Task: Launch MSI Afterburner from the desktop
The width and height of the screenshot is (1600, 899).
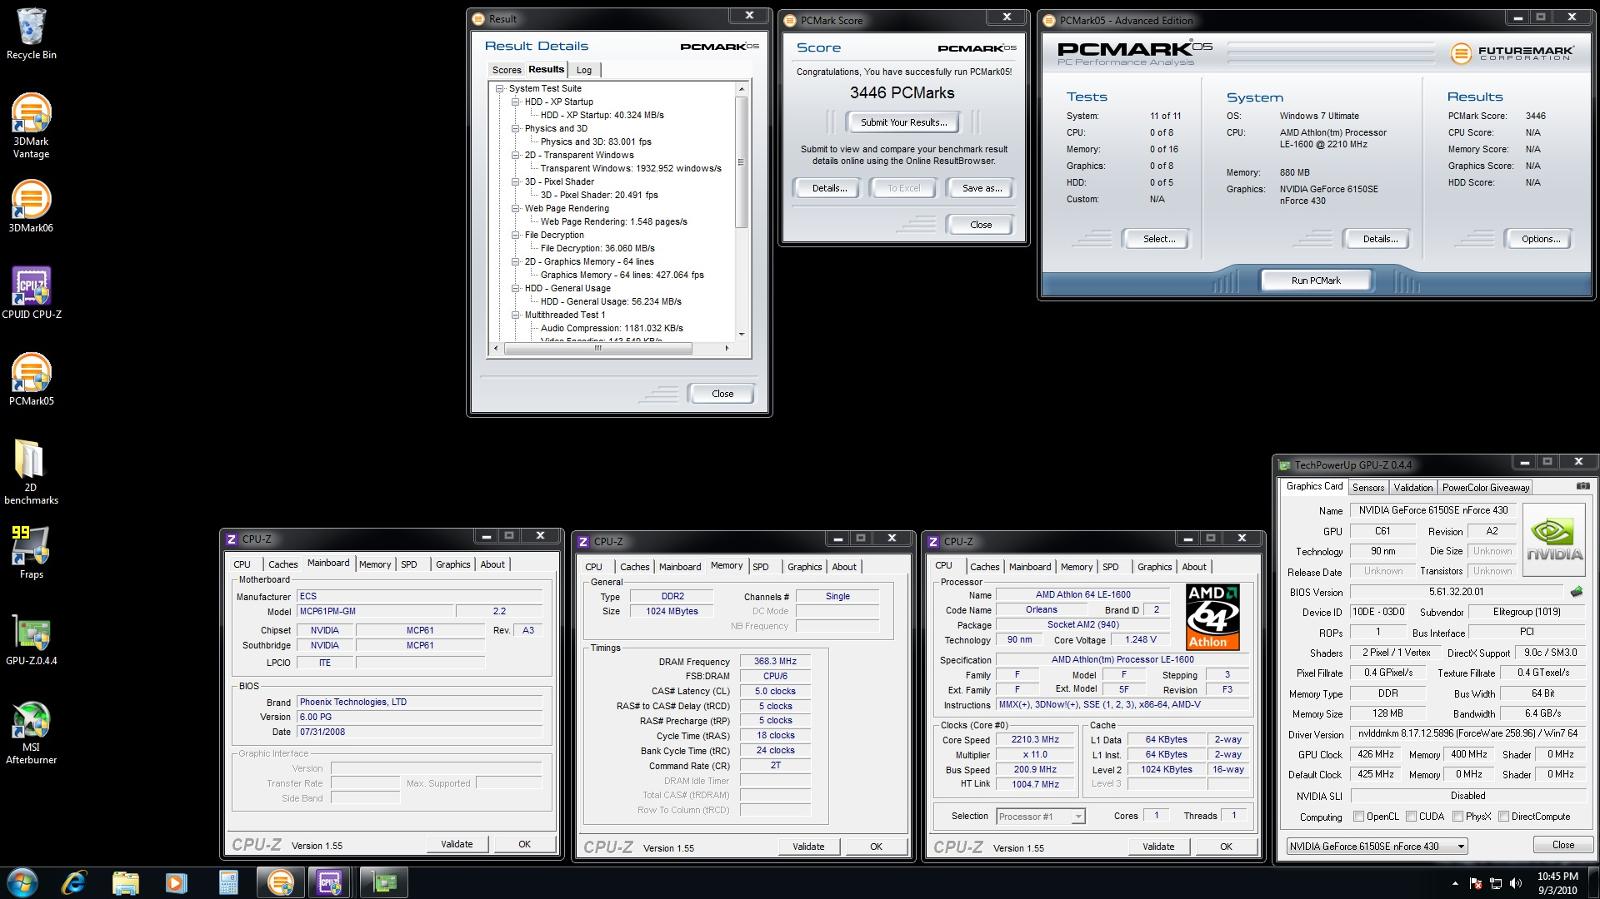Action: pos(31,732)
